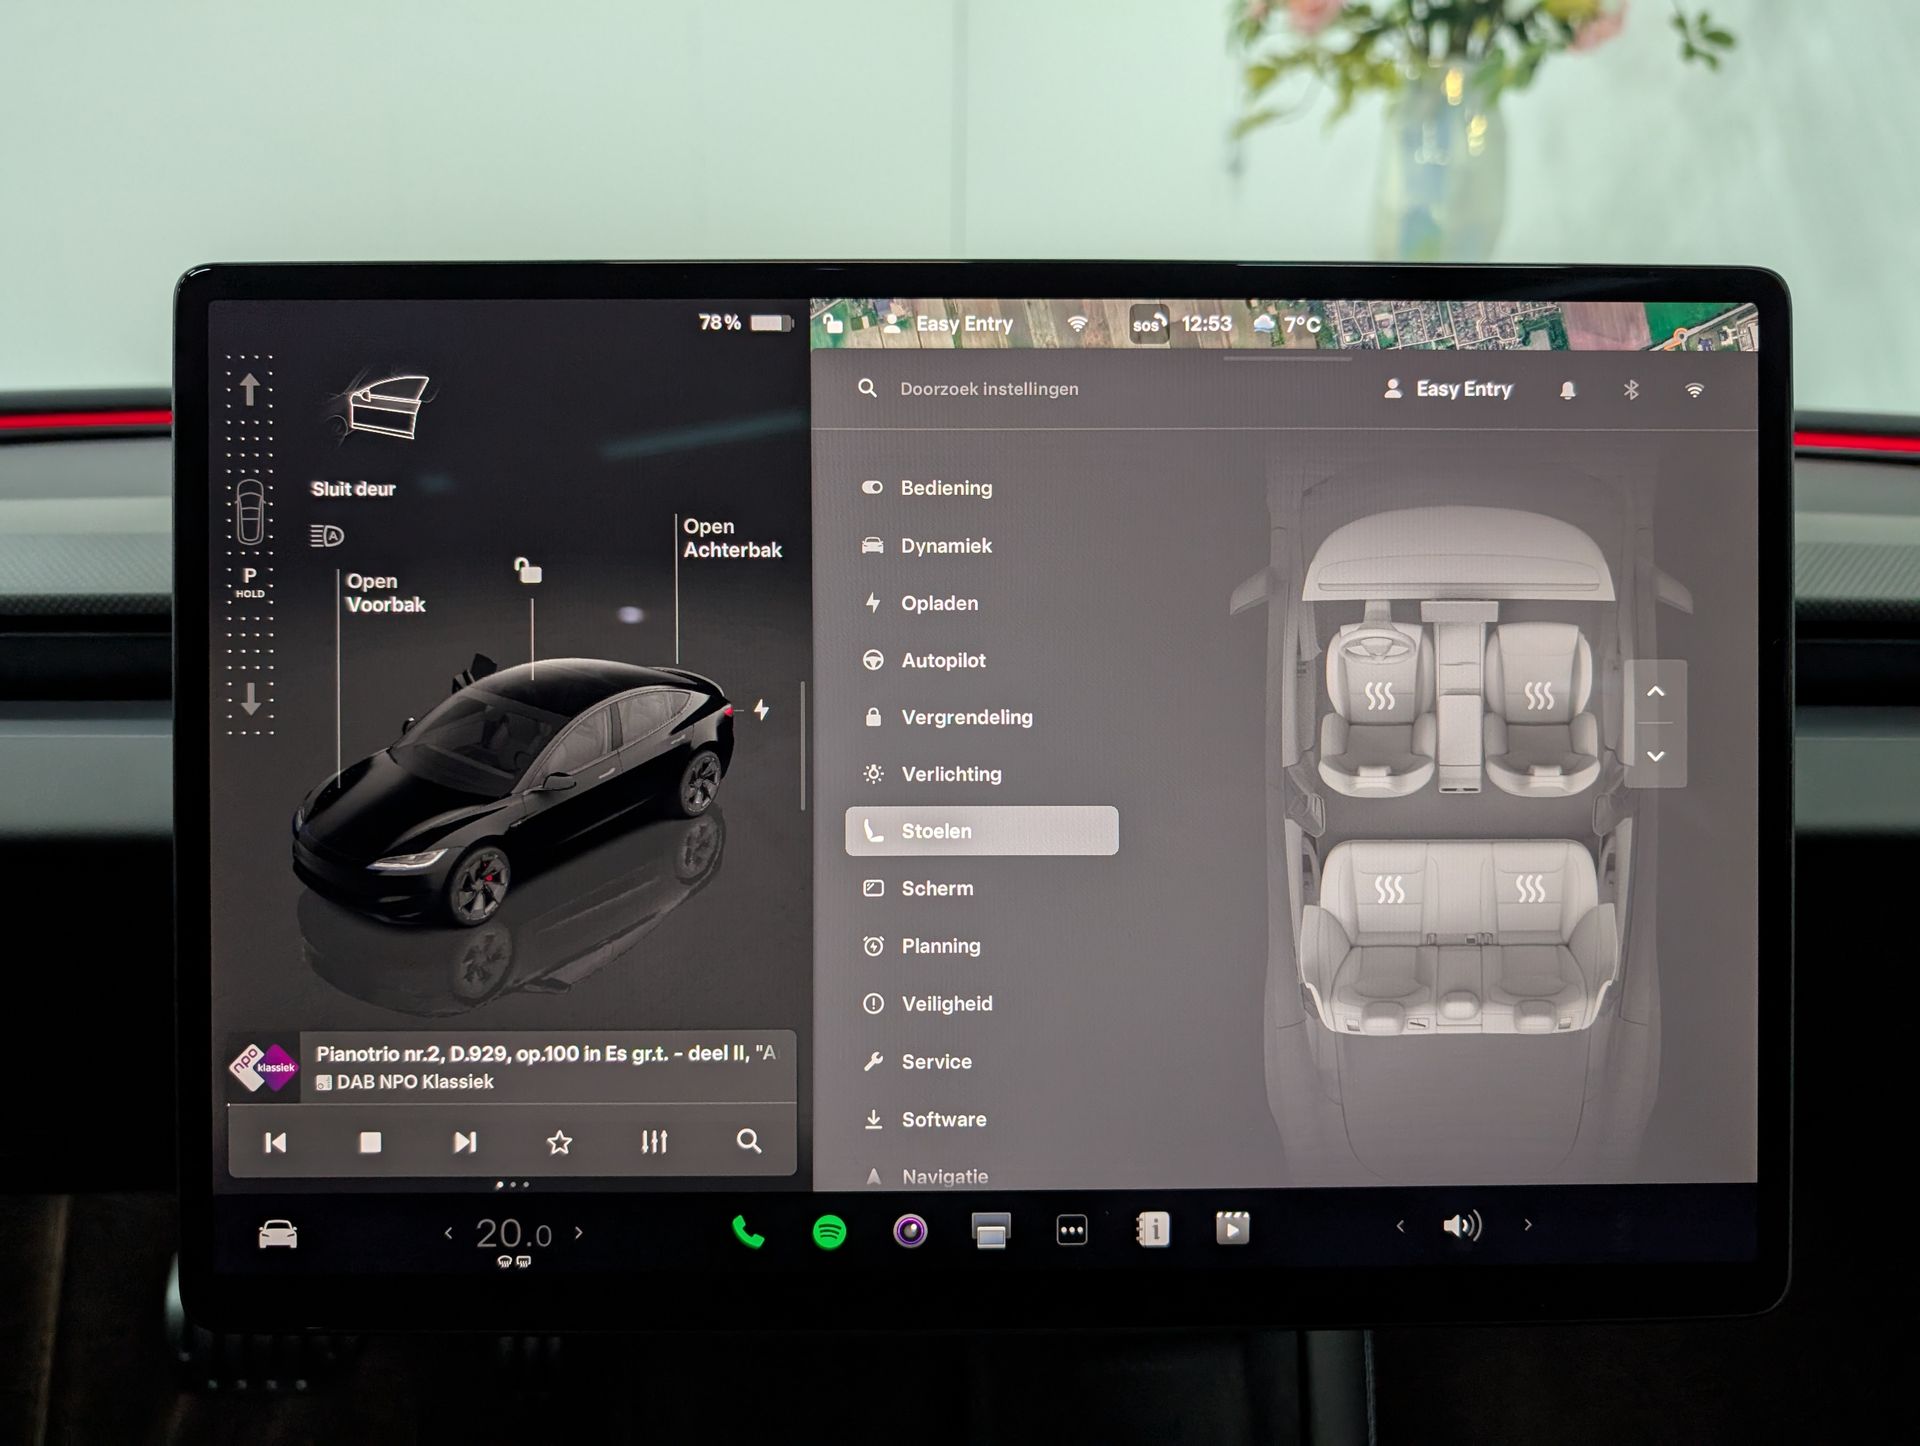Tap Open Achterbak to open the trunk
Image resolution: width=1920 pixels, height=1446 pixels.
pyautogui.click(x=731, y=538)
